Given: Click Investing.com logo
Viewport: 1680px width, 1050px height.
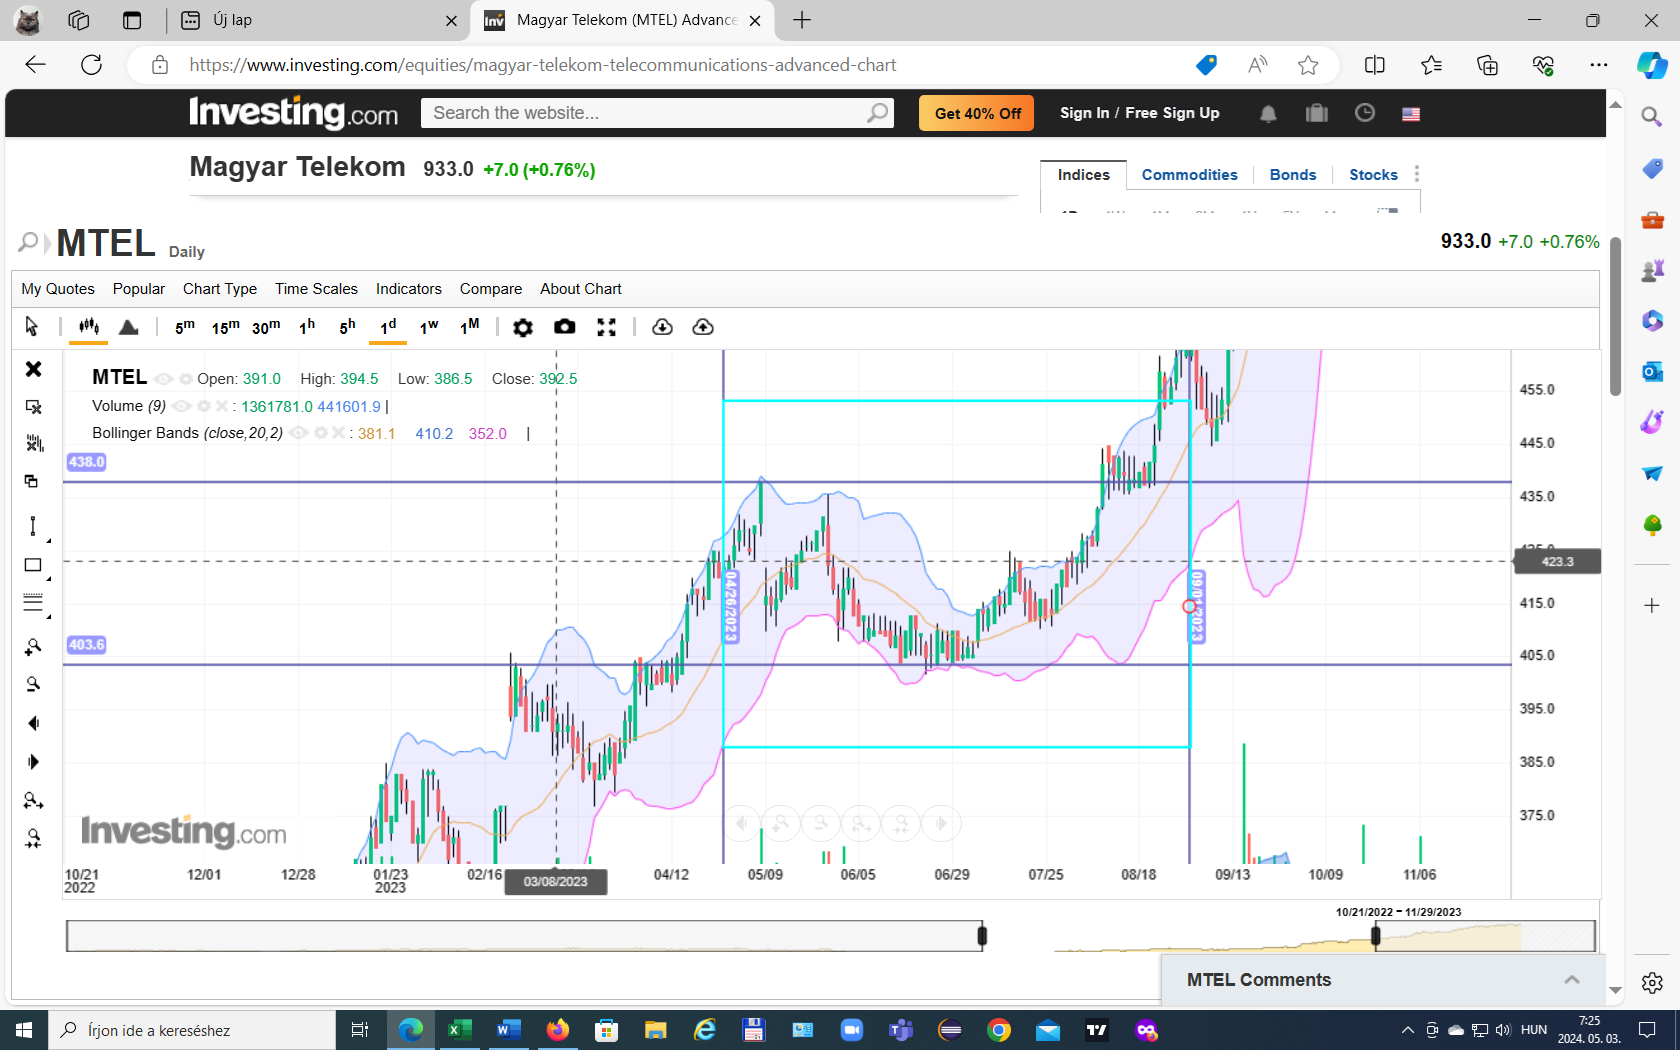Looking at the screenshot, I should (294, 112).
